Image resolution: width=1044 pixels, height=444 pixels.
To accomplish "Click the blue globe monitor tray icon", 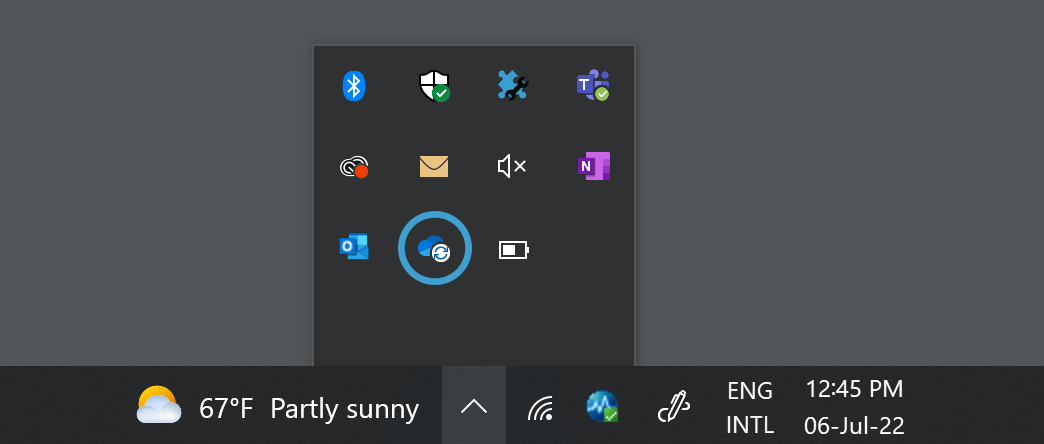I will pos(601,406).
